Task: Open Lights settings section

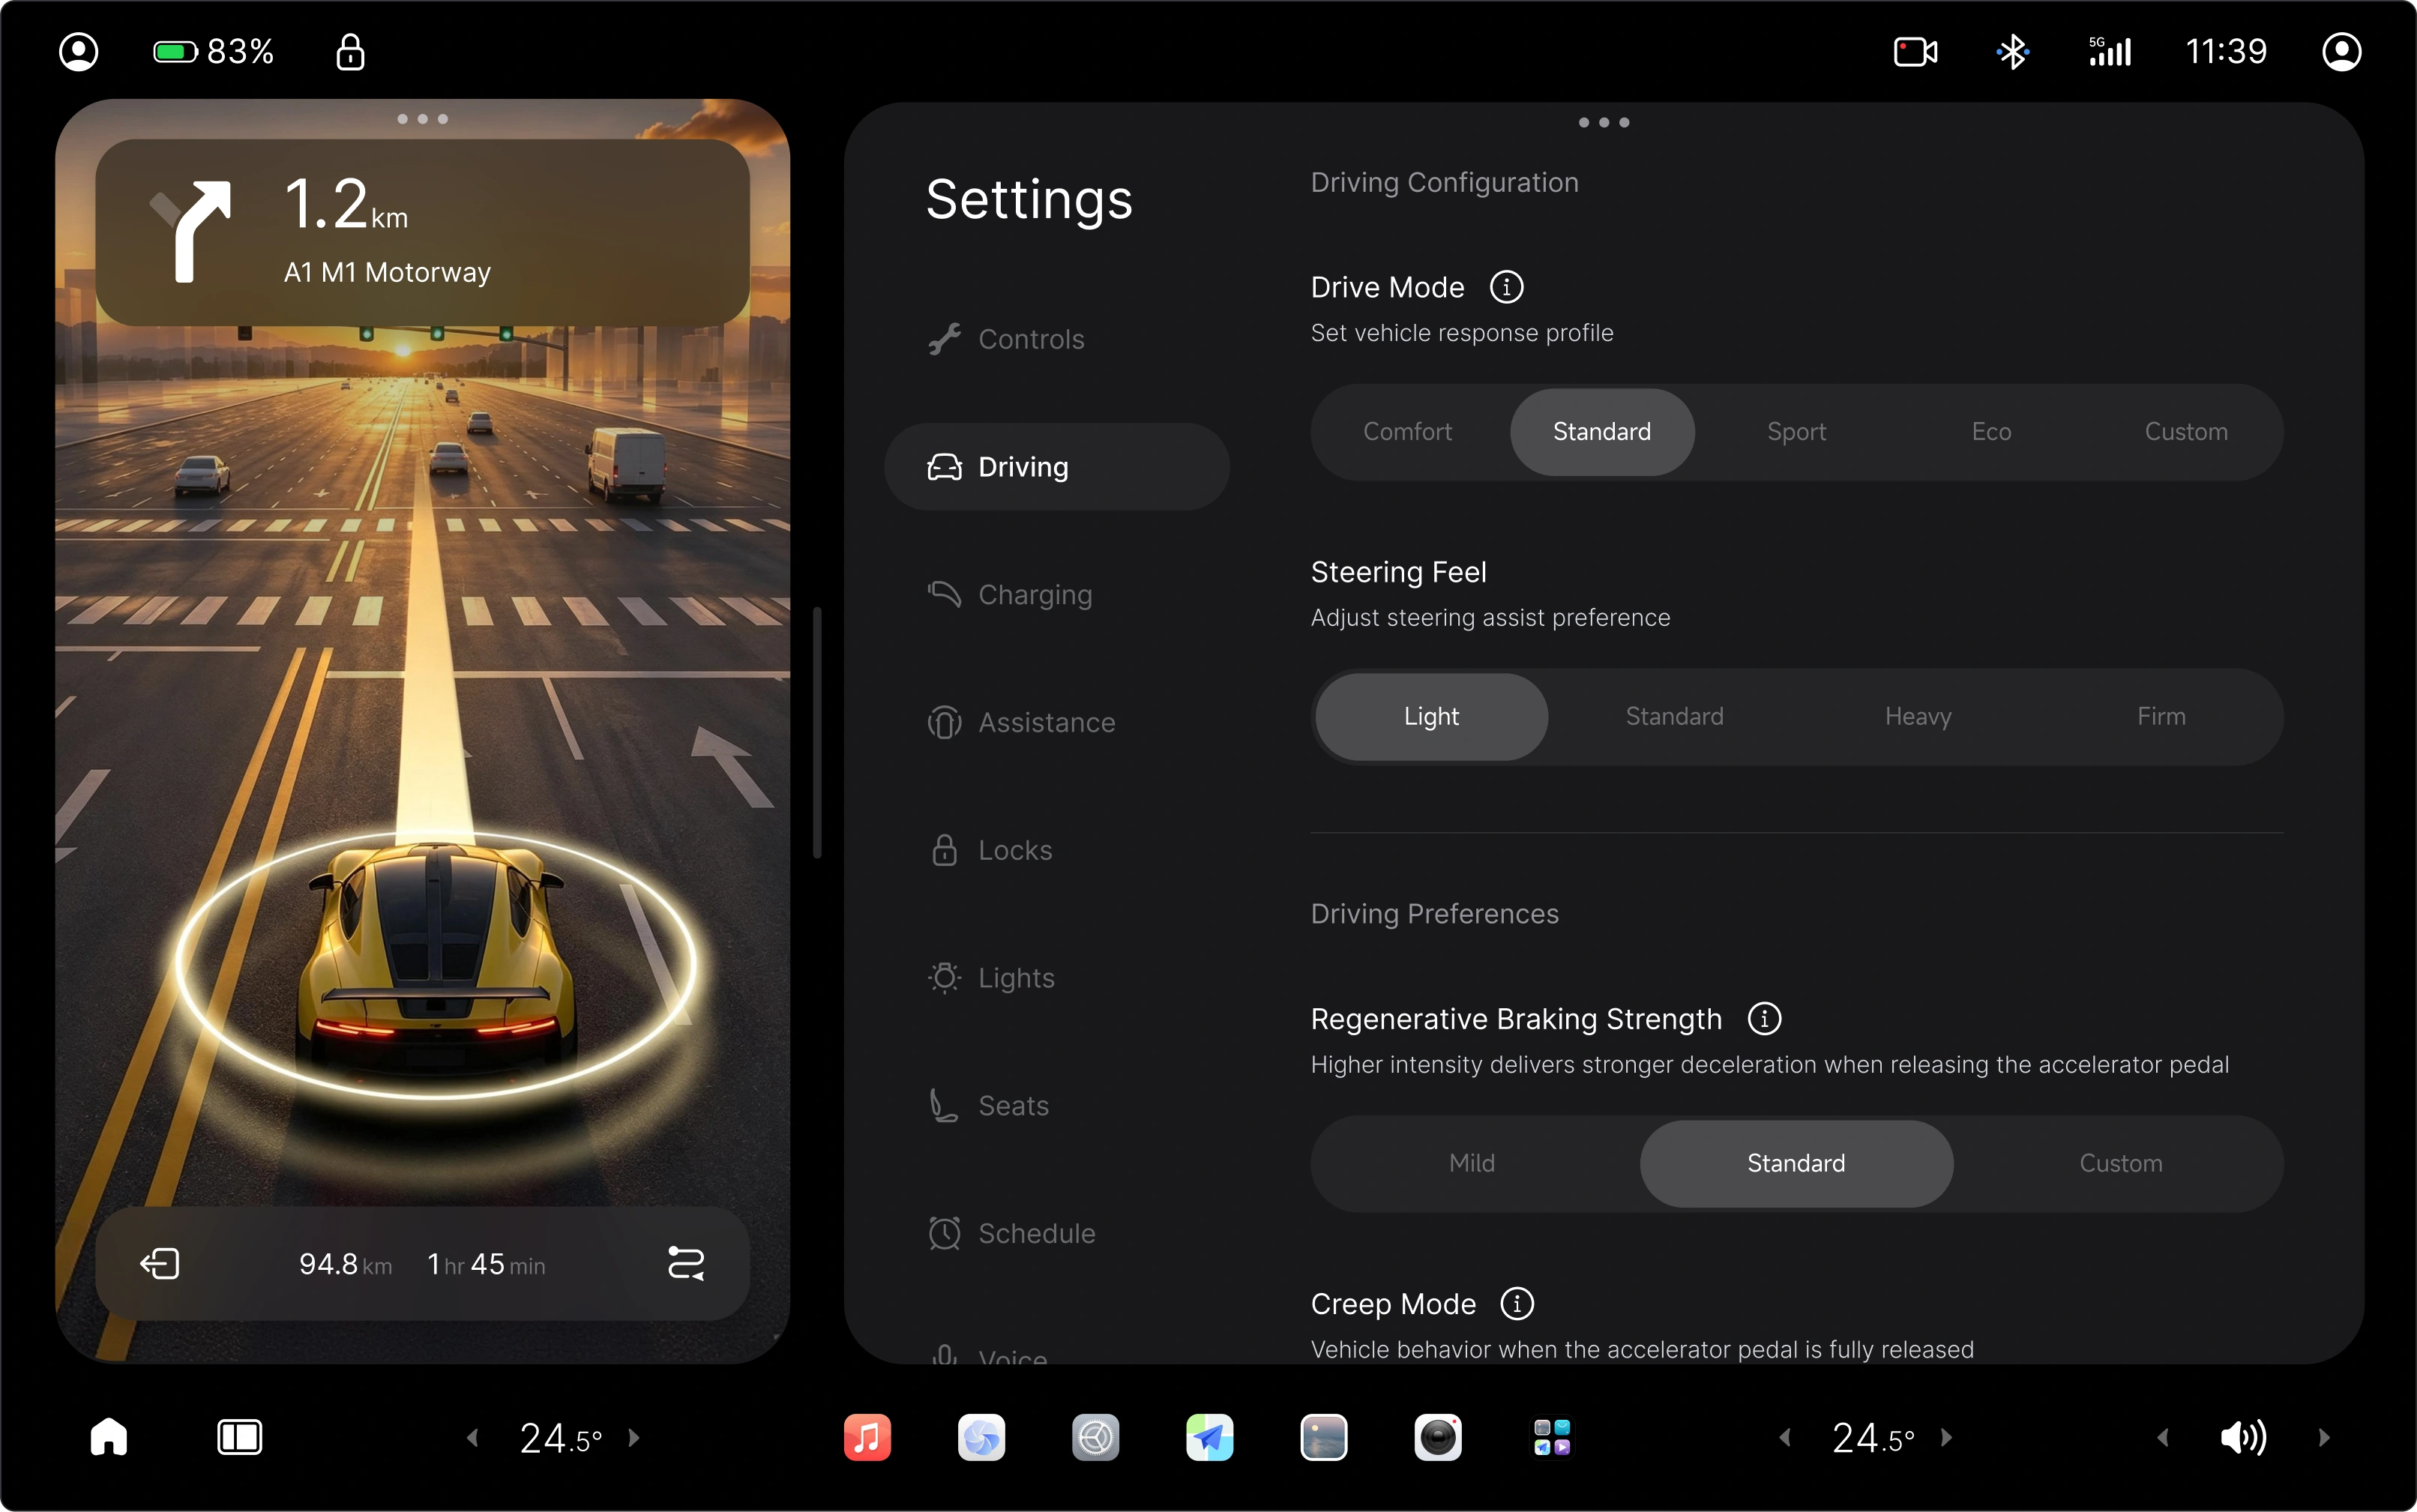Action: click(x=1057, y=978)
